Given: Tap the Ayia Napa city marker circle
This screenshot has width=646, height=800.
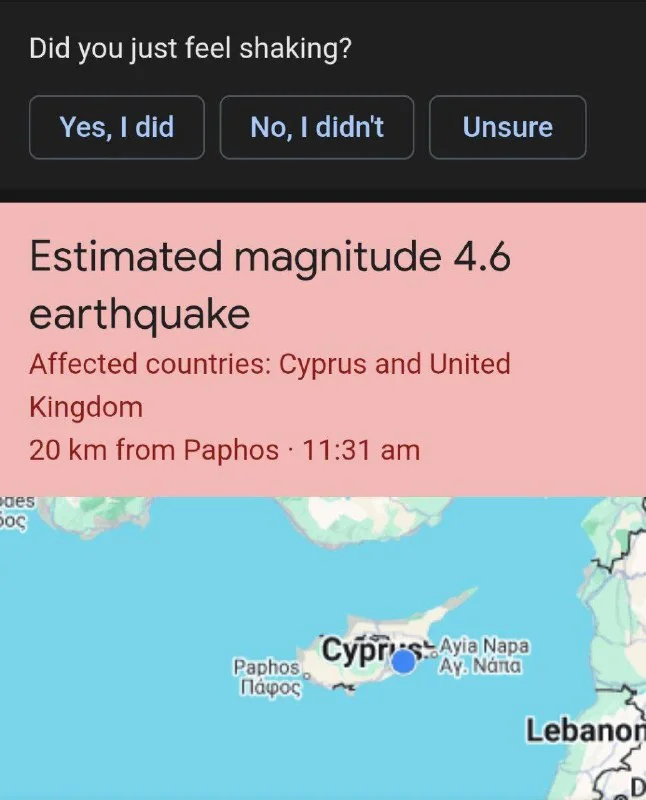Looking at the screenshot, I should pos(431,656).
